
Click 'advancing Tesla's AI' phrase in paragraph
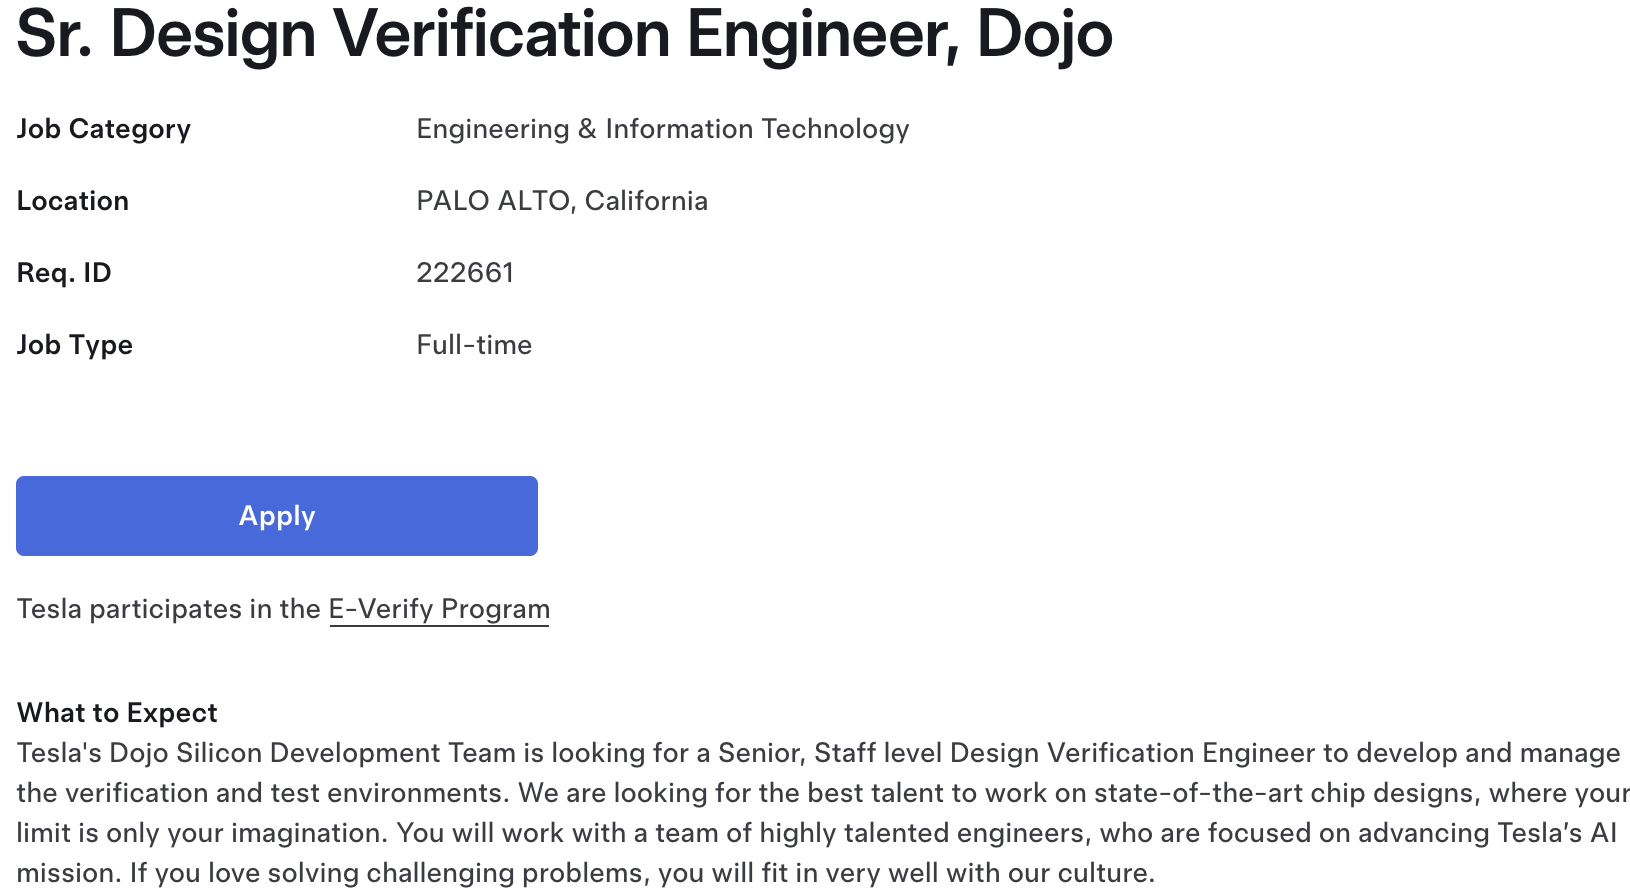(1487, 833)
